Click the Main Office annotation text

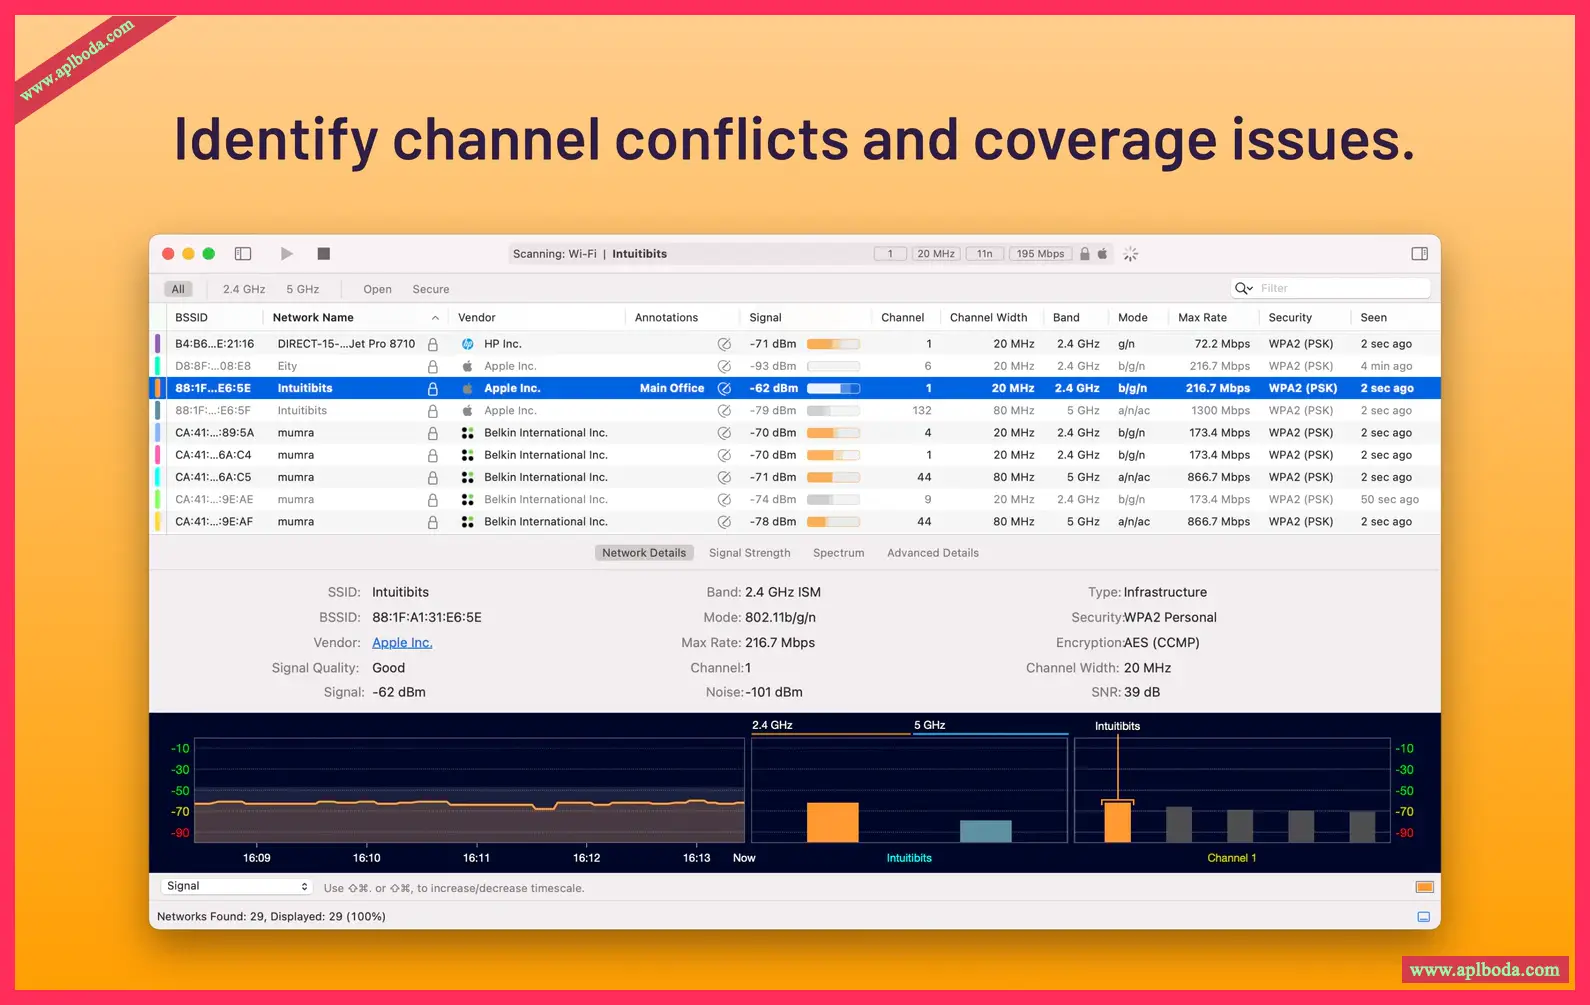[672, 388]
